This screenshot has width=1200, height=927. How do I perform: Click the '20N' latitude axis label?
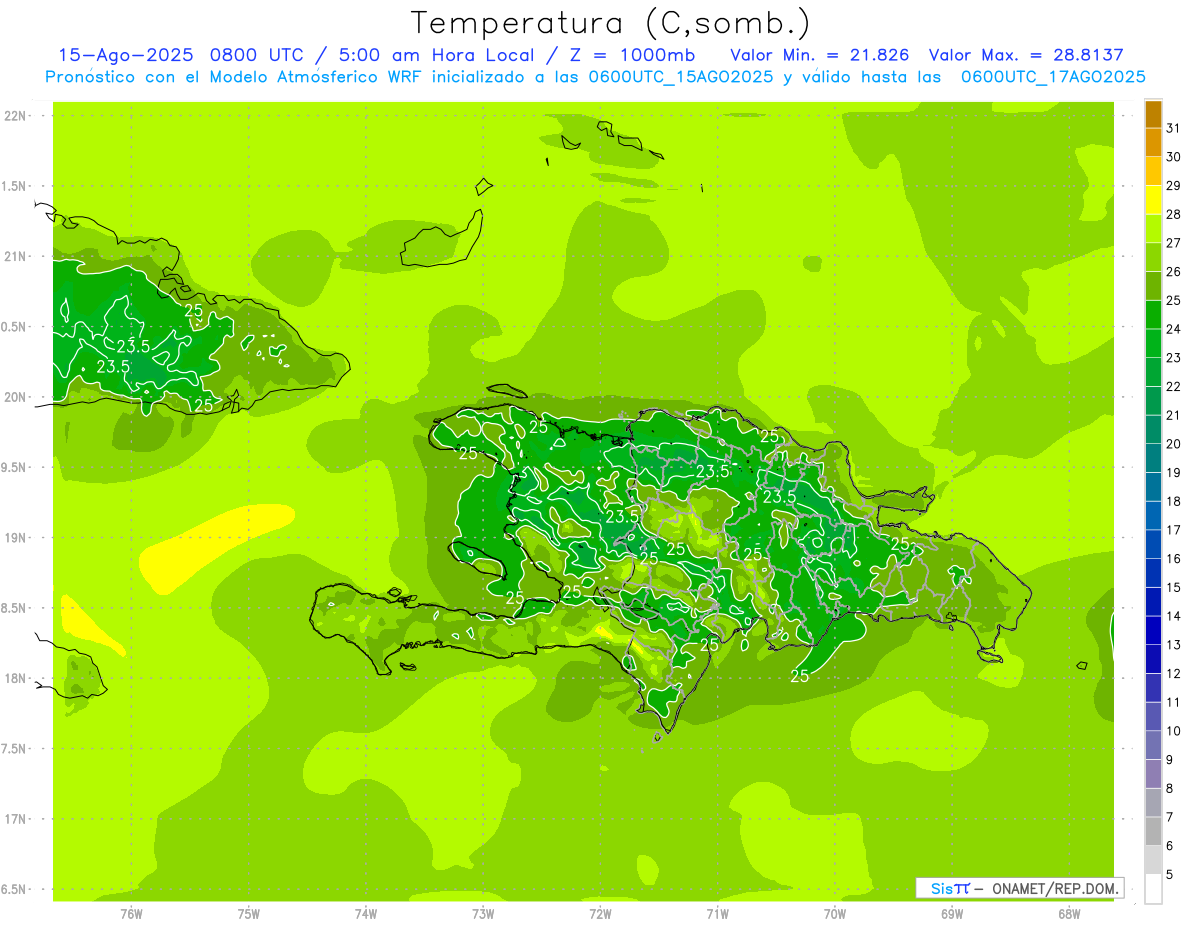point(14,397)
